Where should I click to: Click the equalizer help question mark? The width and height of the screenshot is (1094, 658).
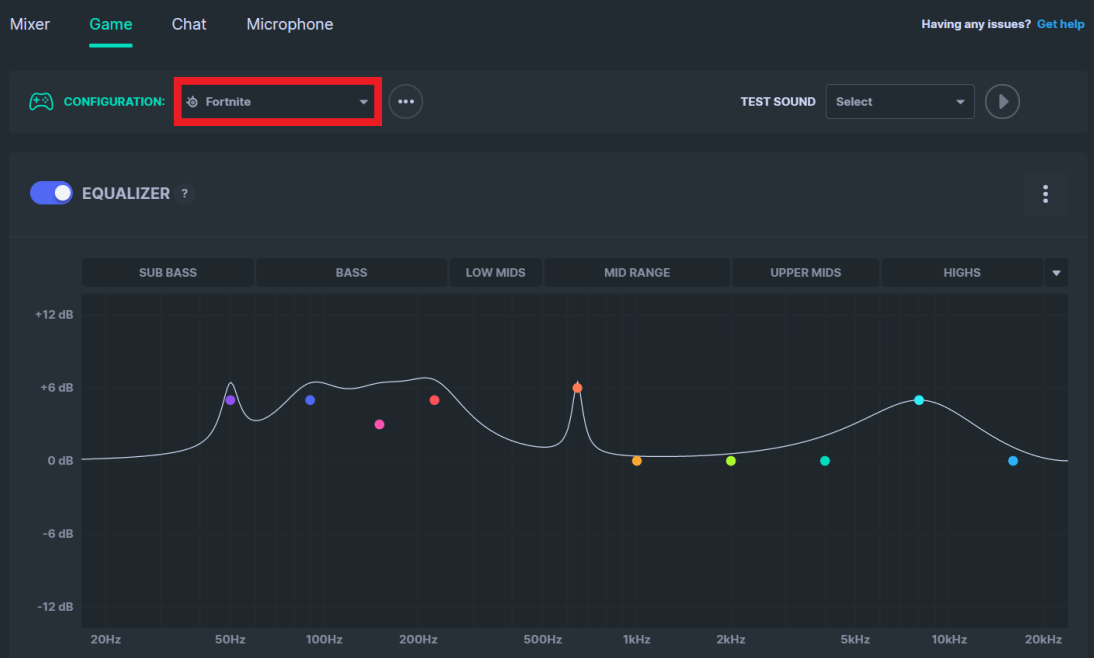184,194
